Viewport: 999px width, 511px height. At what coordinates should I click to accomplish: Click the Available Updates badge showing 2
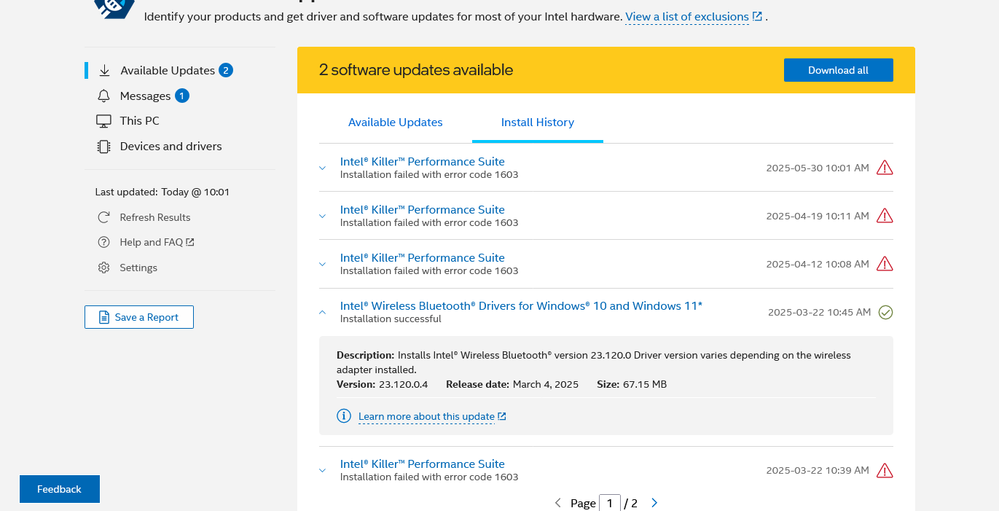[226, 70]
